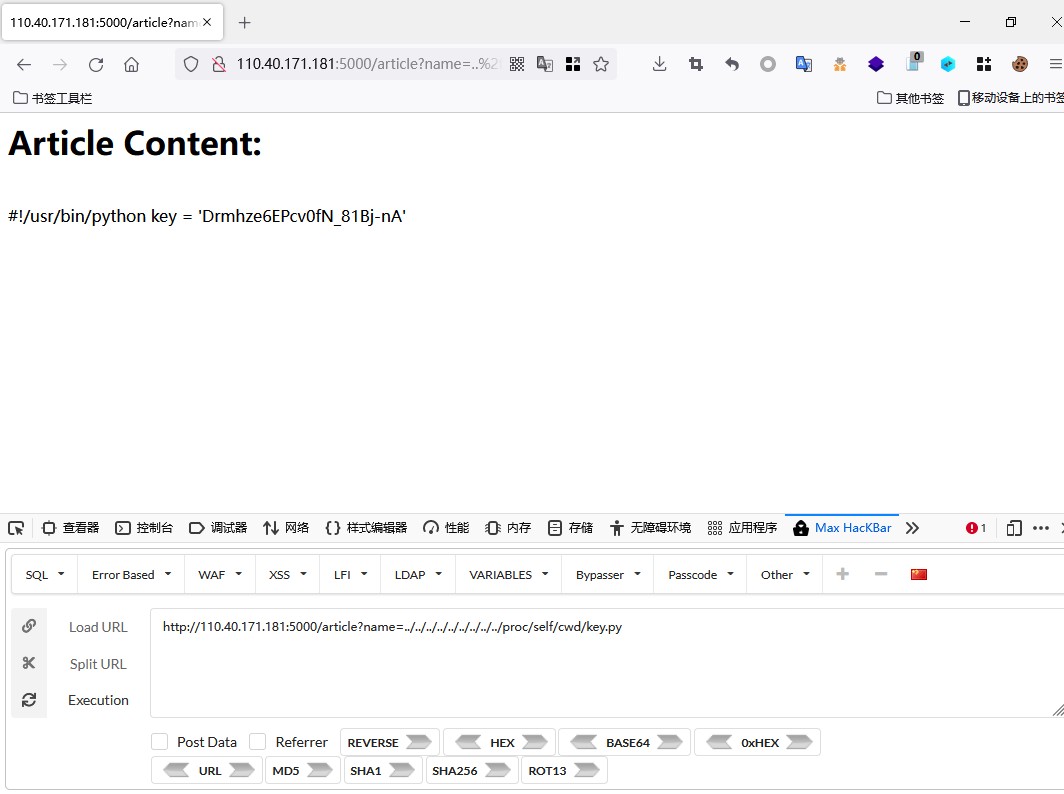The image size is (1064, 794).
Task: Click the REVERSE encode button
Action: point(390,742)
